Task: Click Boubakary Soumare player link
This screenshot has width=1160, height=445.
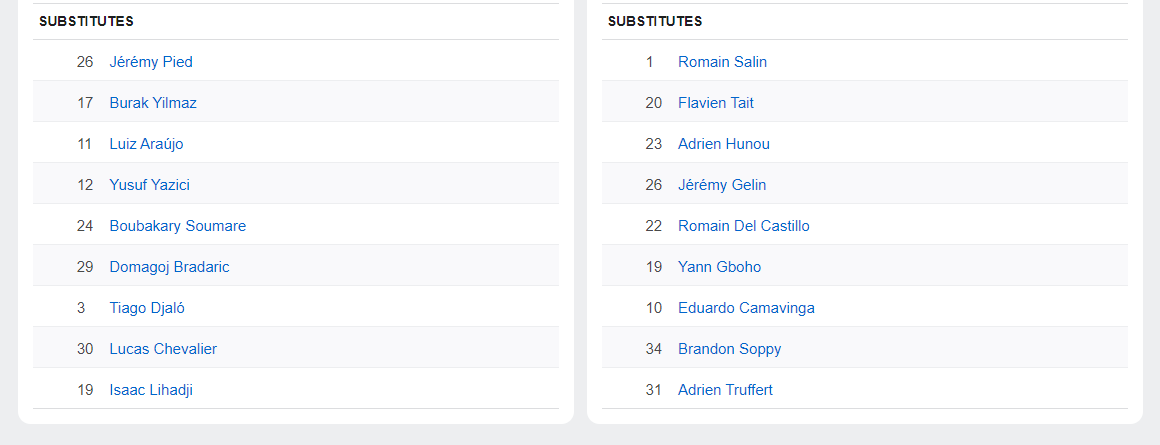Action: pos(177,226)
